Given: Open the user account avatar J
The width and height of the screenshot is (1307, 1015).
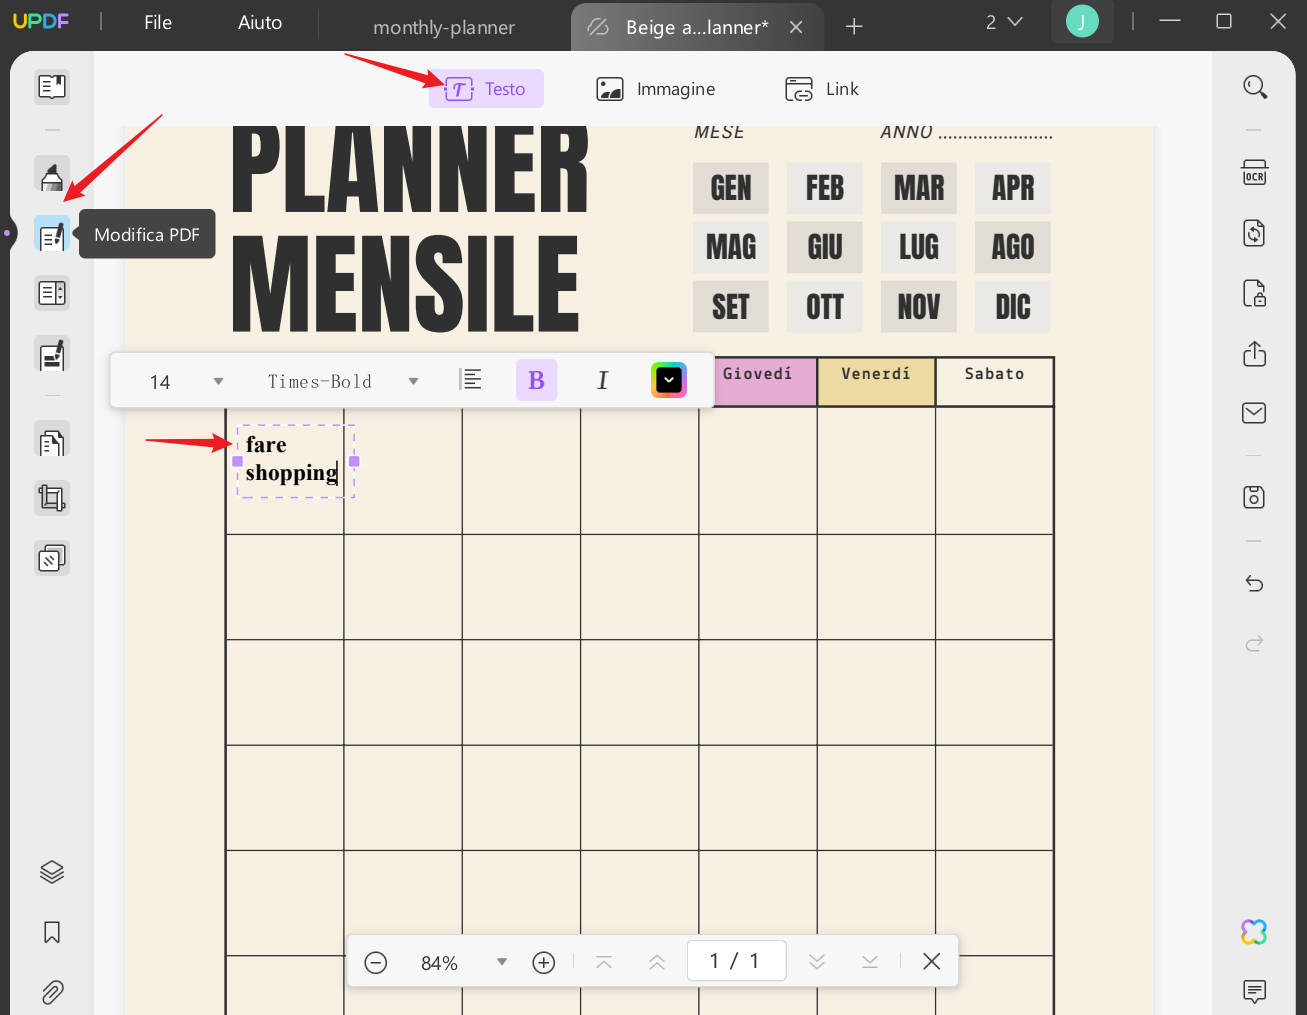Looking at the screenshot, I should pos(1082,21).
